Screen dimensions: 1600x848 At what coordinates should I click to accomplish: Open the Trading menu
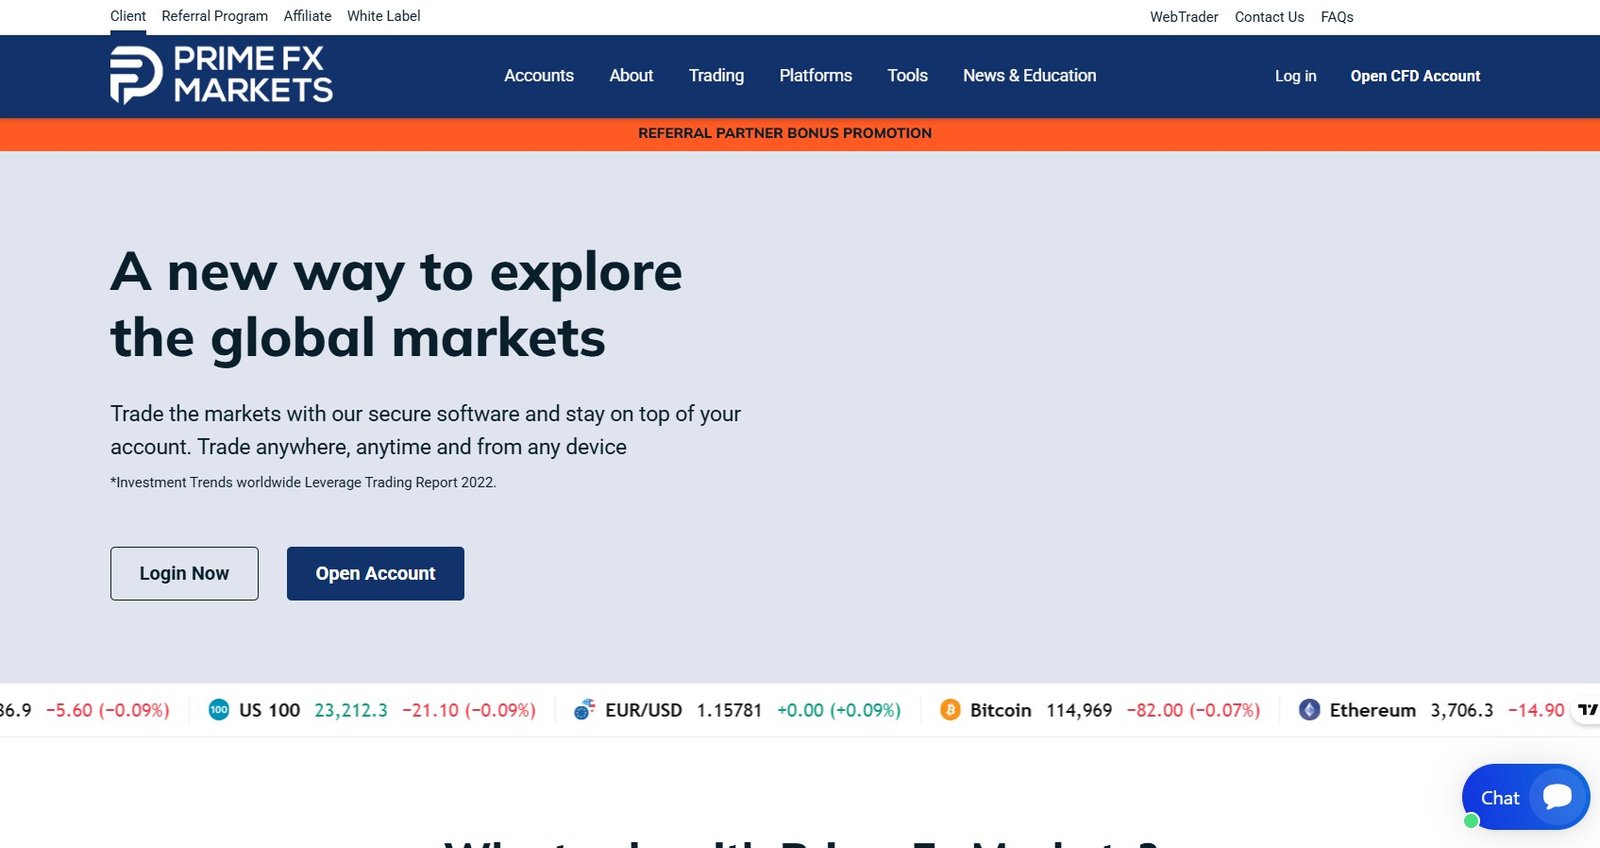716,76
